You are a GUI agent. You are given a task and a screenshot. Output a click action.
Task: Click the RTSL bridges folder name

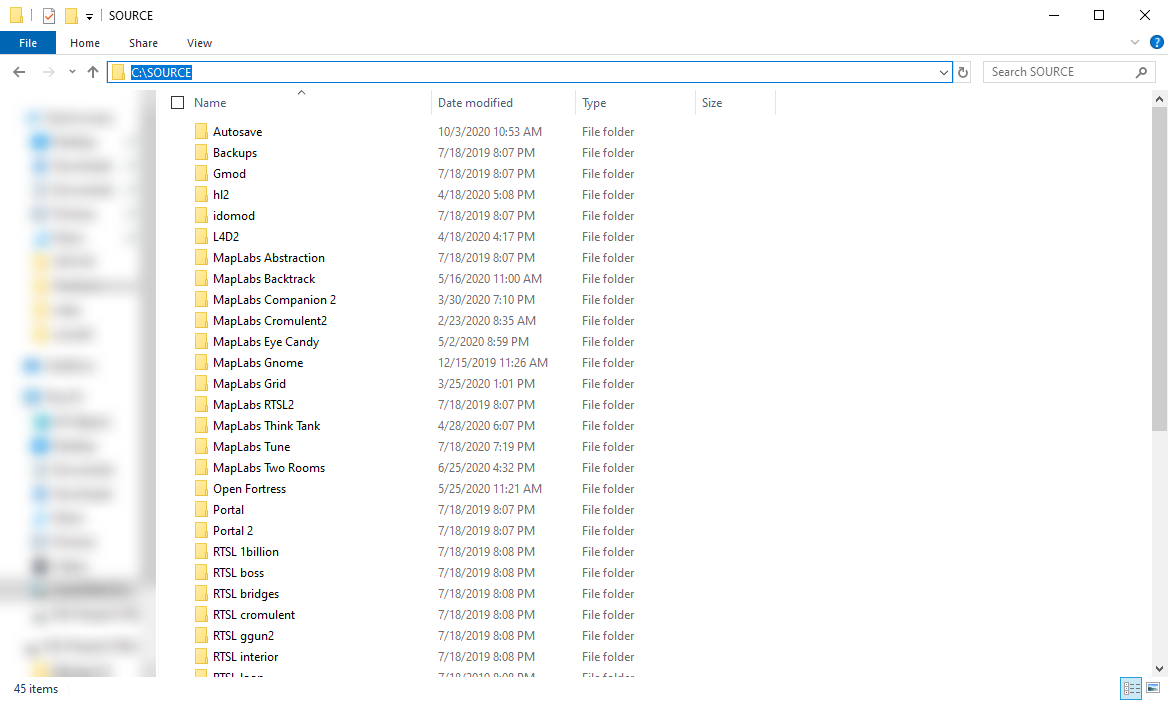pyautogui.click(x=246, y=594)
